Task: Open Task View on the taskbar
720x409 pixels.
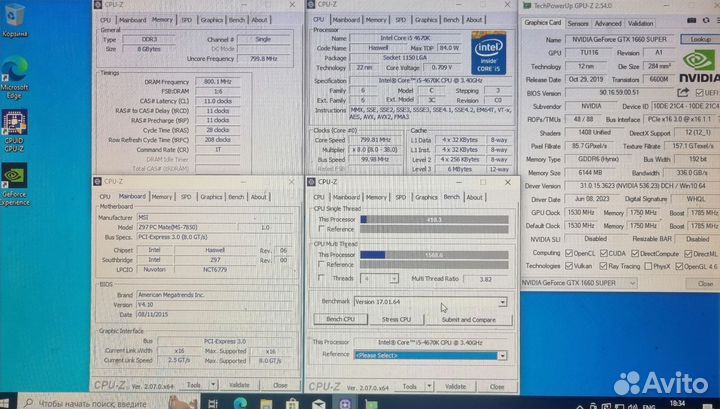Action: [212, 403]
